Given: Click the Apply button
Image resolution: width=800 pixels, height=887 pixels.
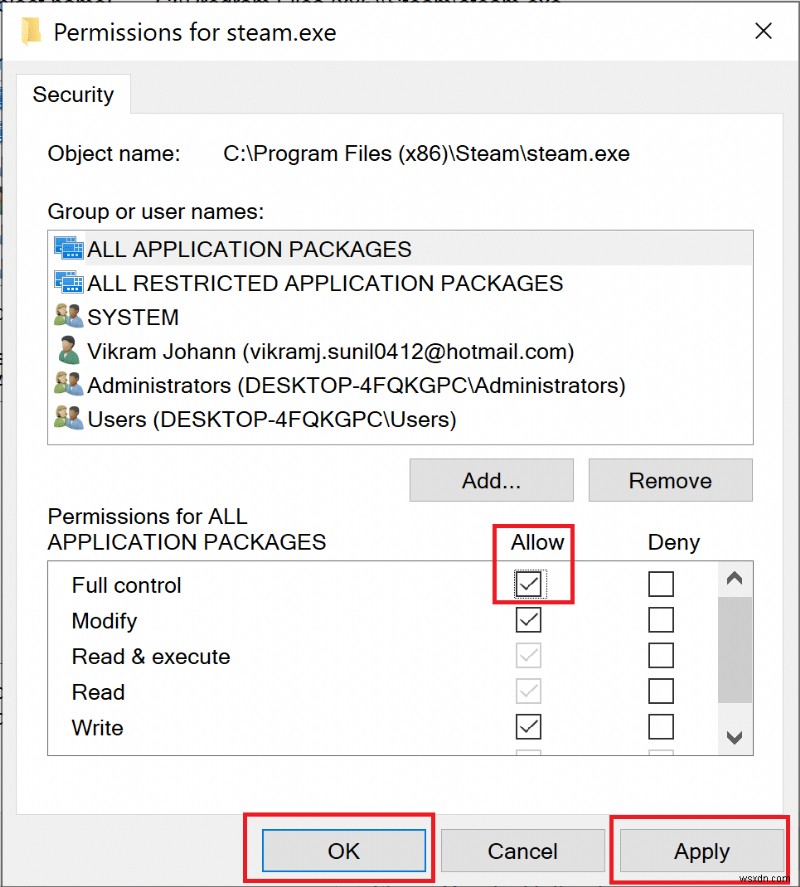Looking at the screenshot, I should point(701,851).
